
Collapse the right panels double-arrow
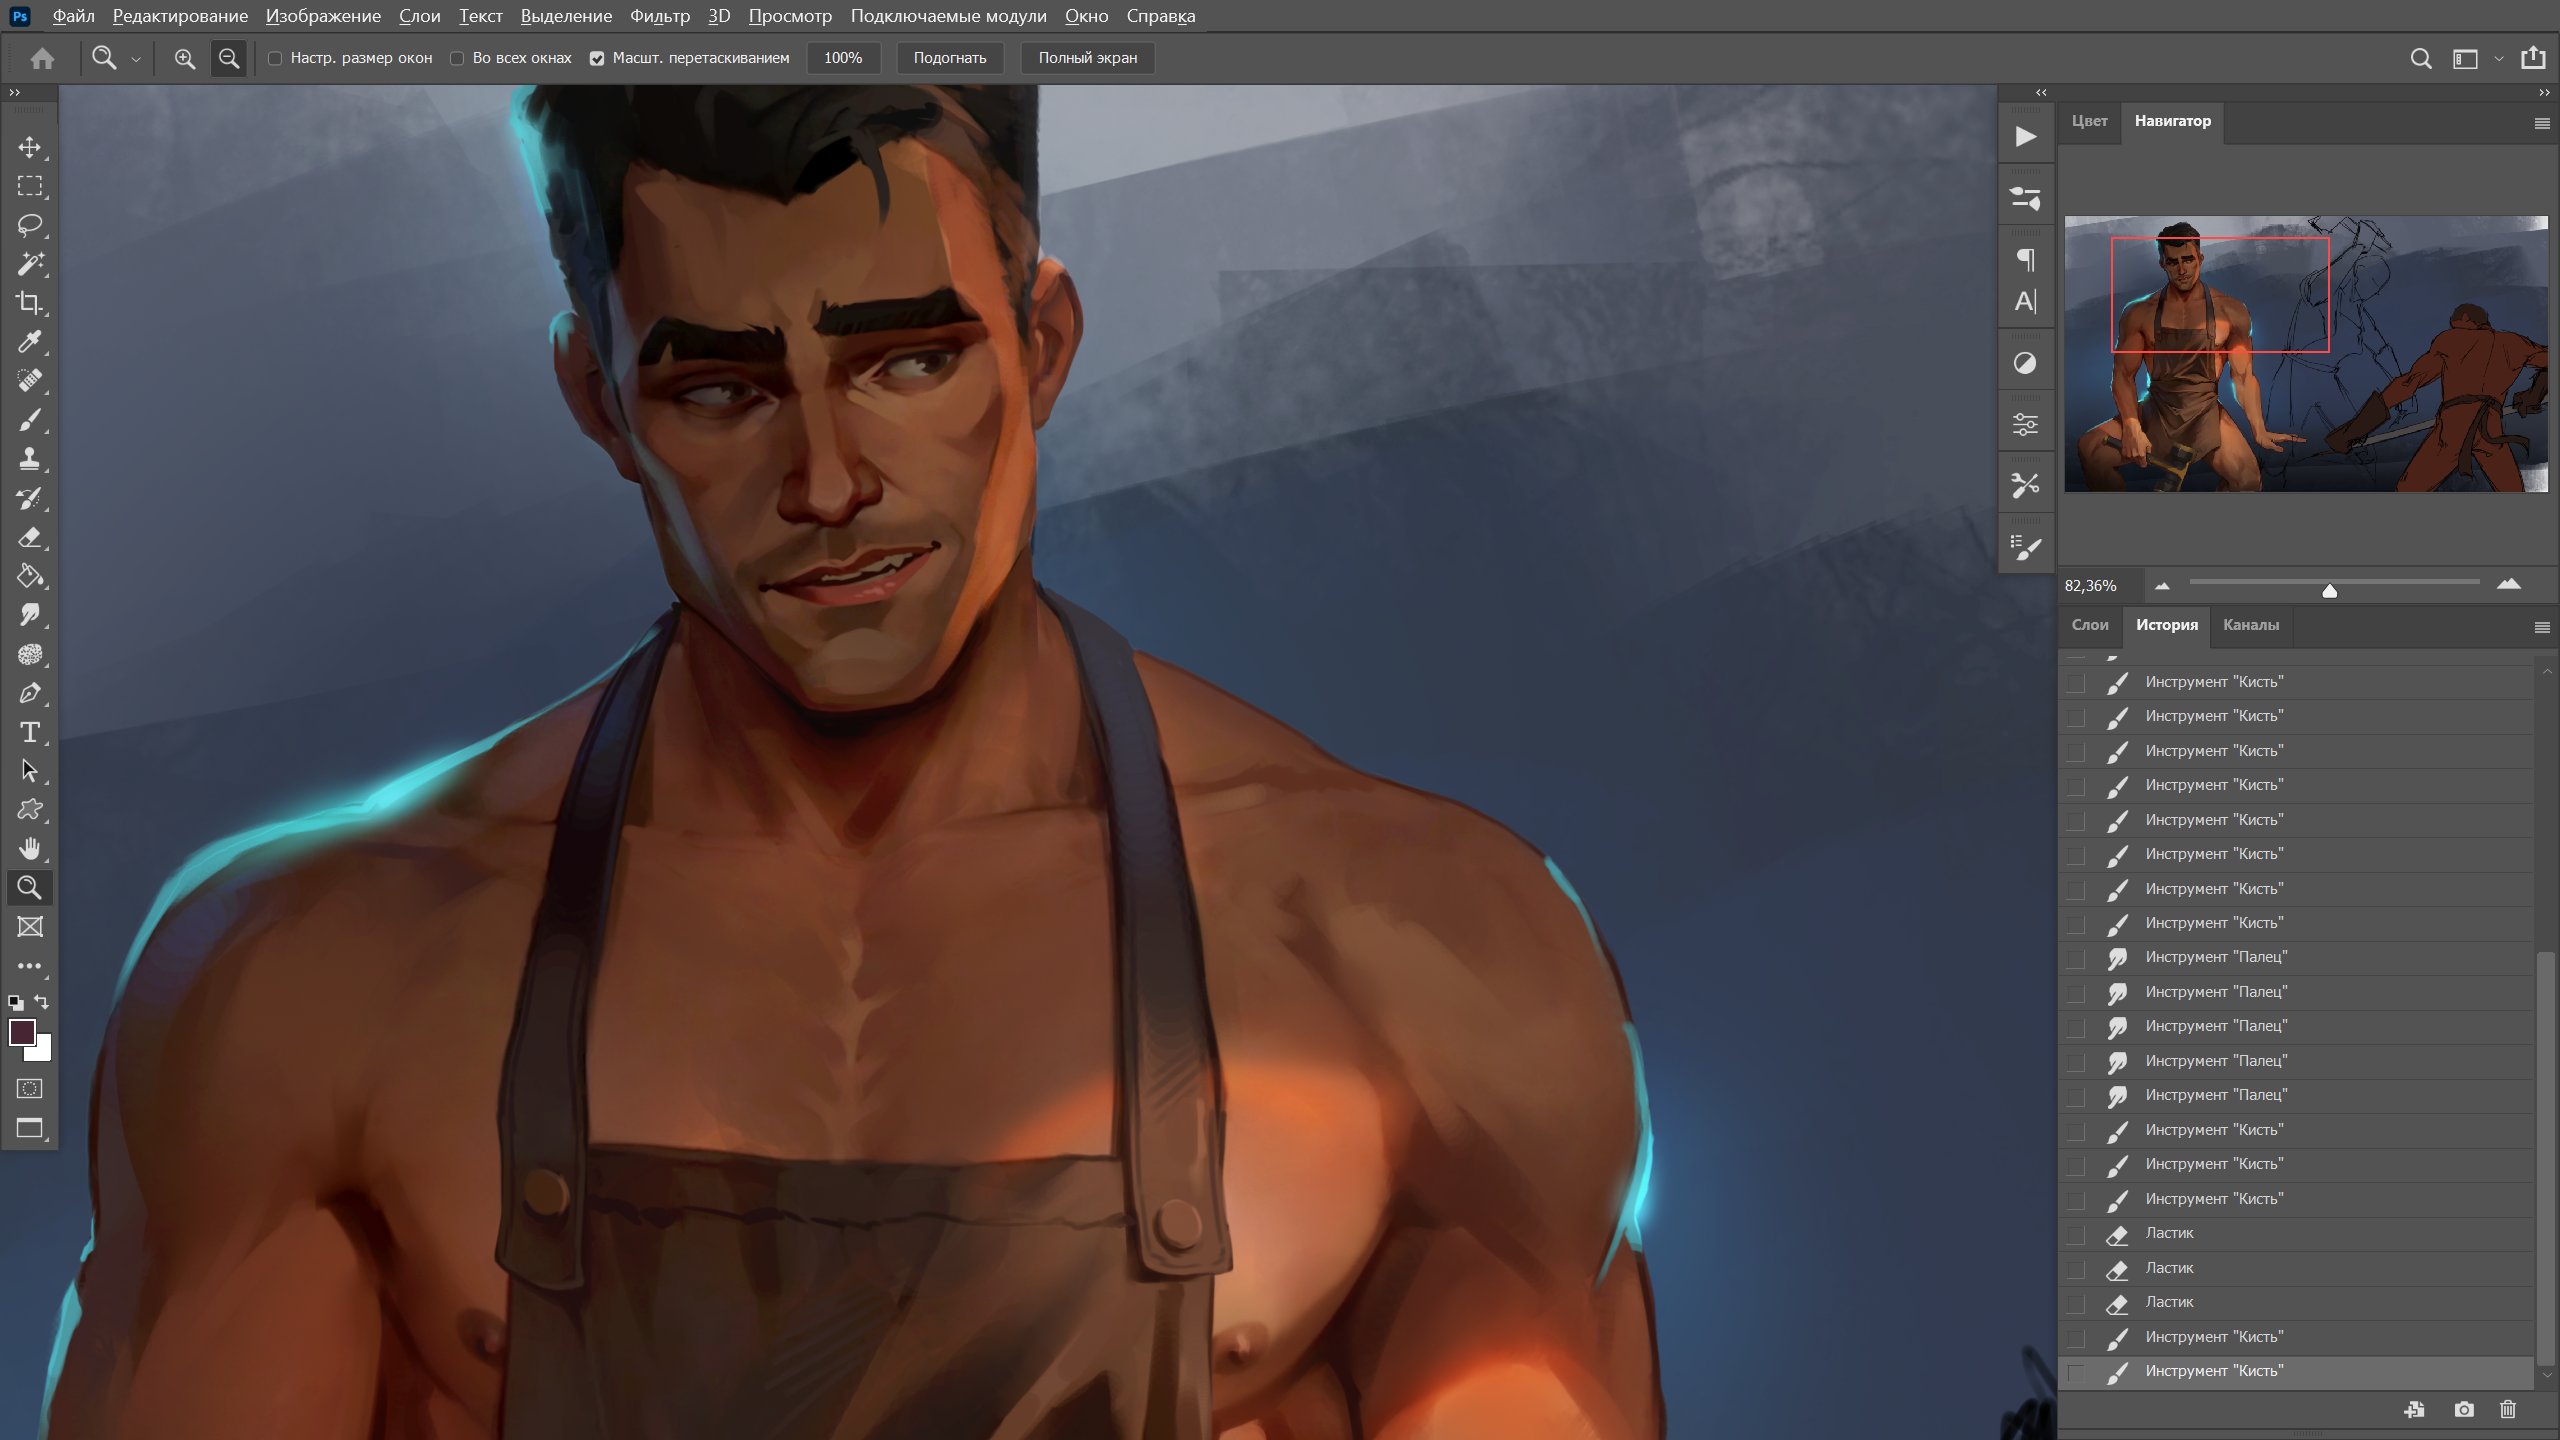pyautogui.click(x=2545, y=92)
